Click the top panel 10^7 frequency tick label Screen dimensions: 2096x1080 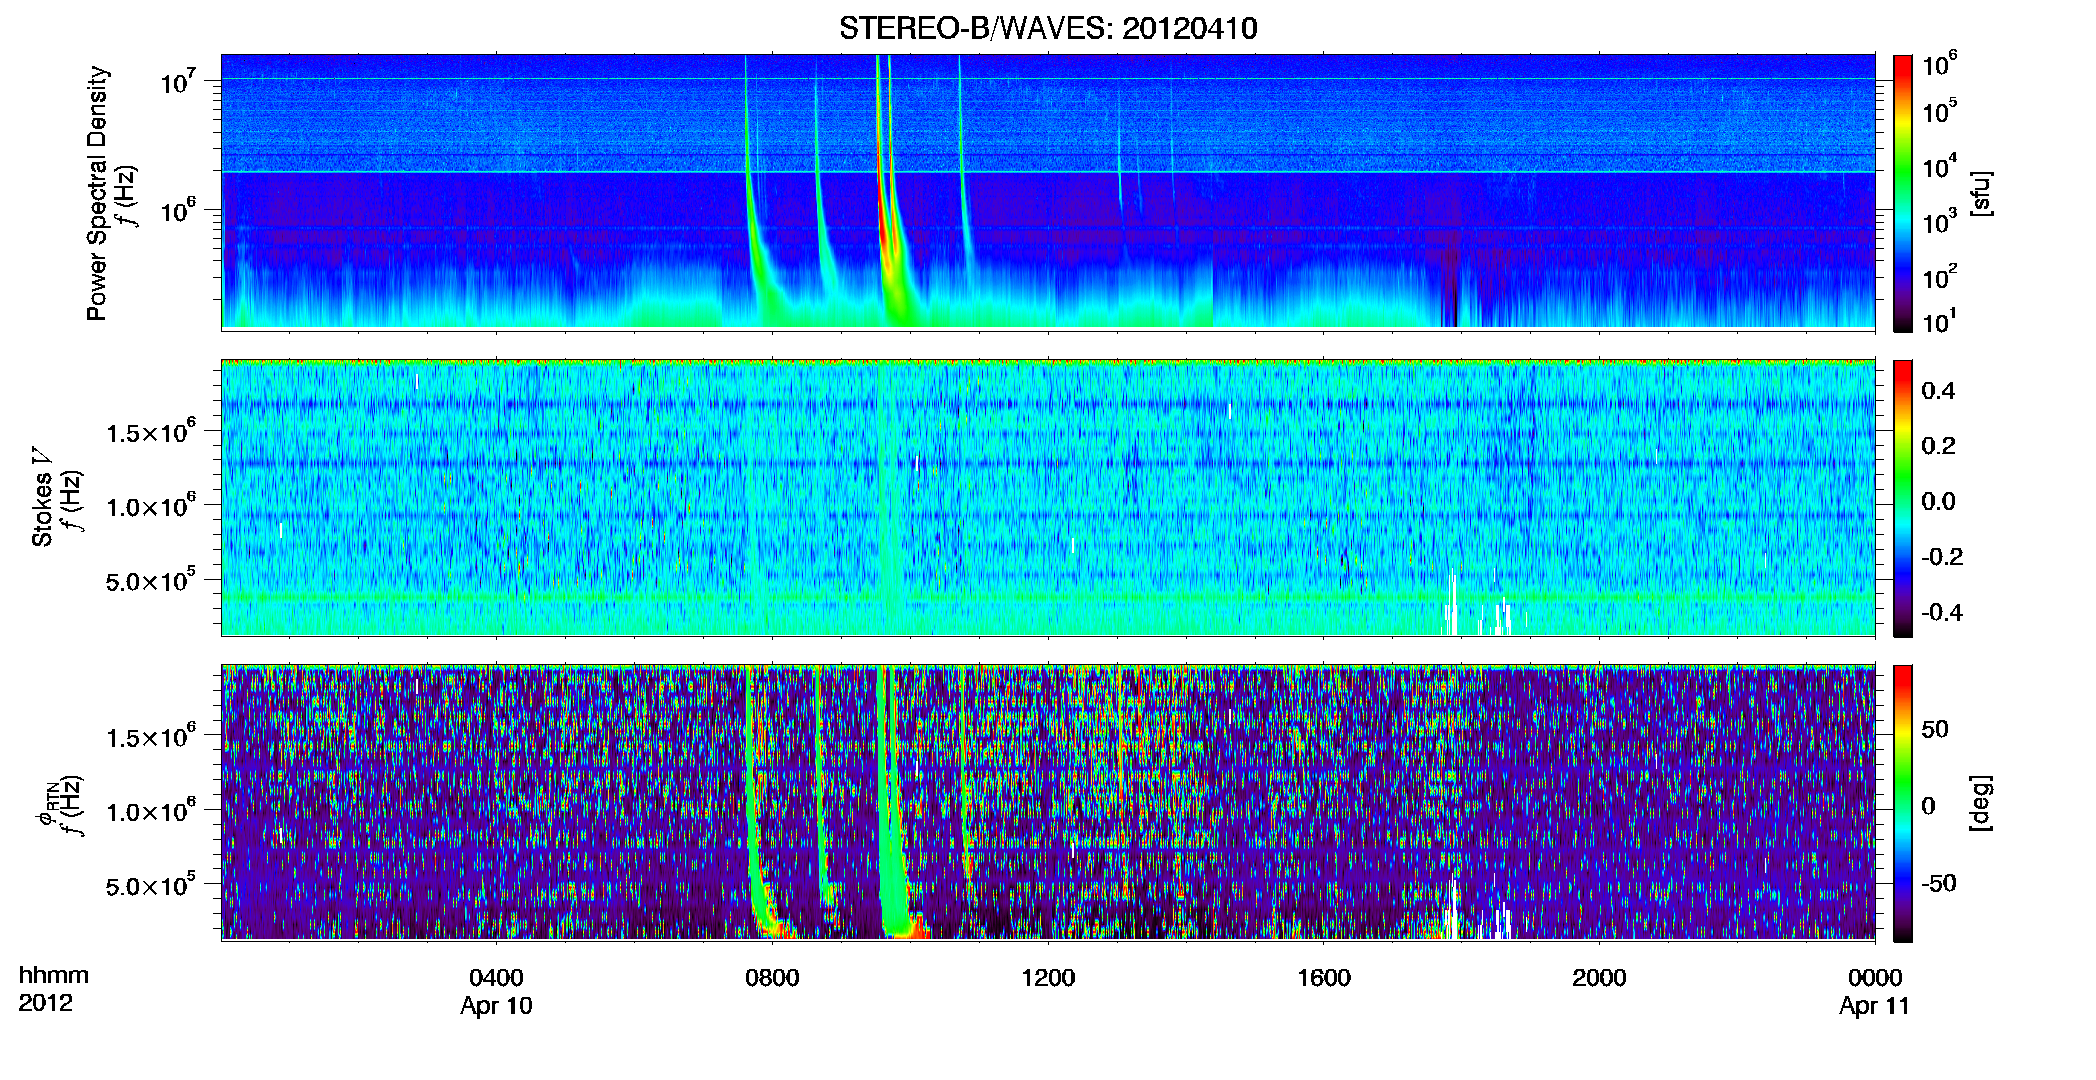point(179,81)
